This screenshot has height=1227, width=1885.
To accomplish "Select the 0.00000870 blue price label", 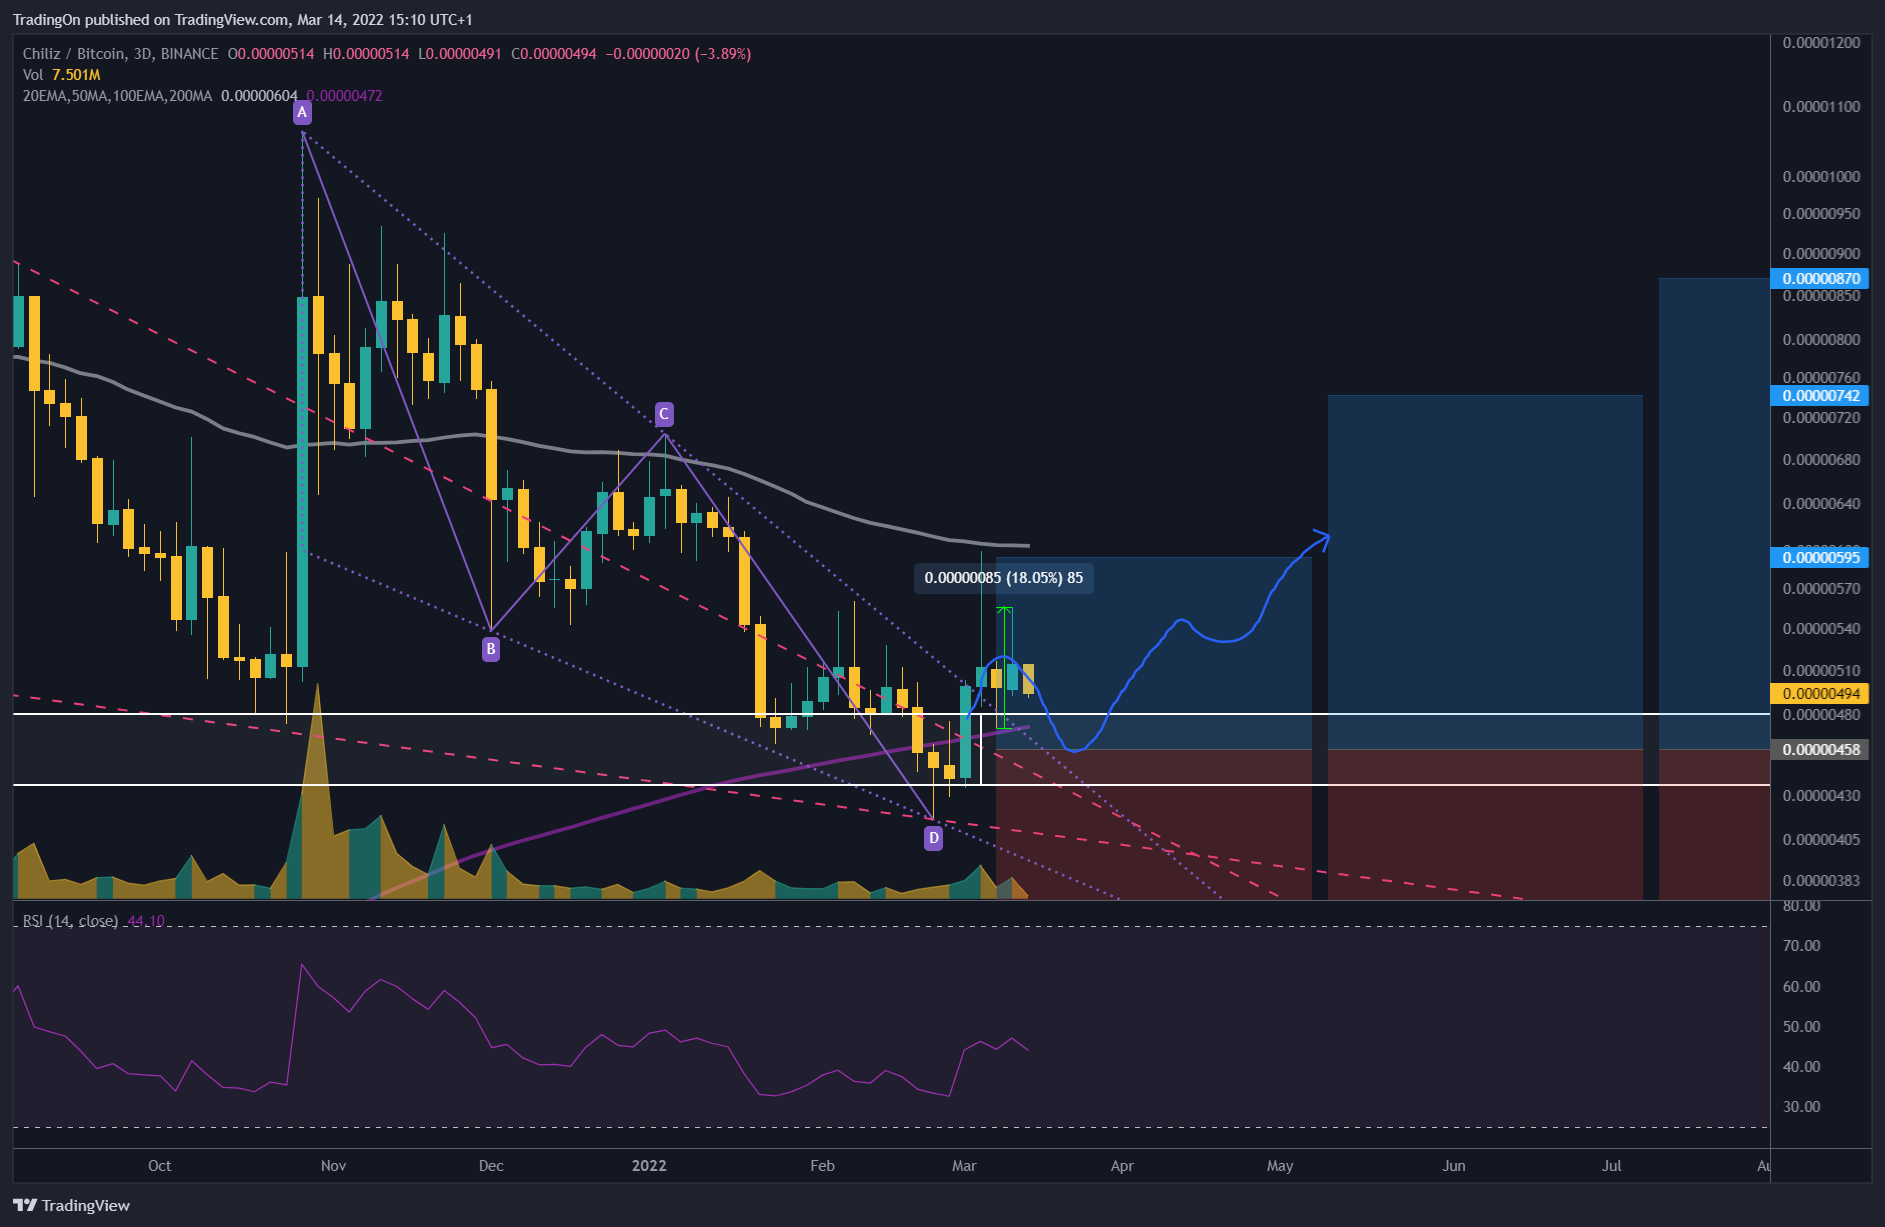I will click(1821, 278).
